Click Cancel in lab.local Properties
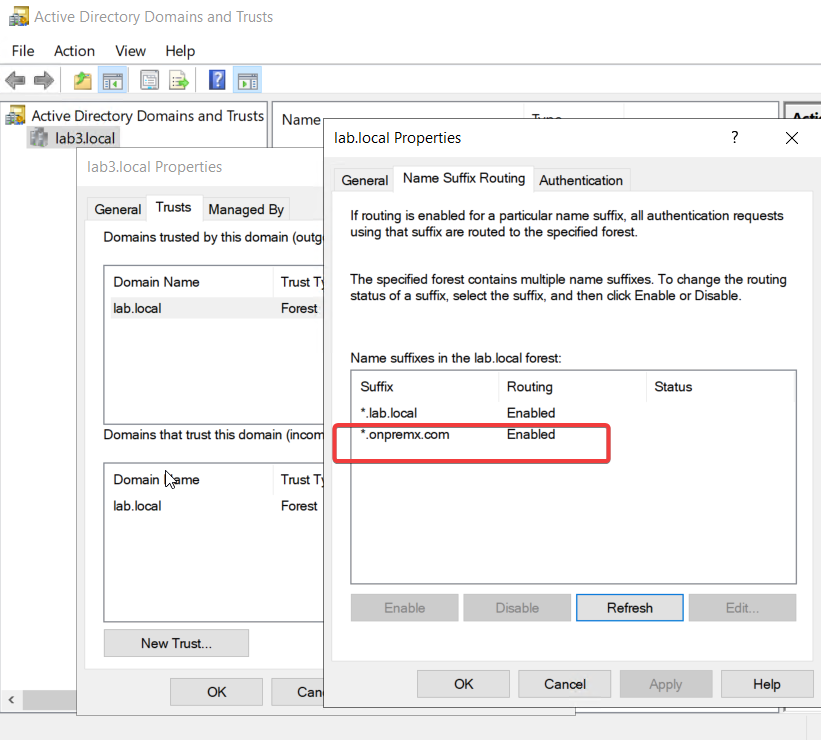Viewport: 821px width, 740px height. tap(564, 684)
